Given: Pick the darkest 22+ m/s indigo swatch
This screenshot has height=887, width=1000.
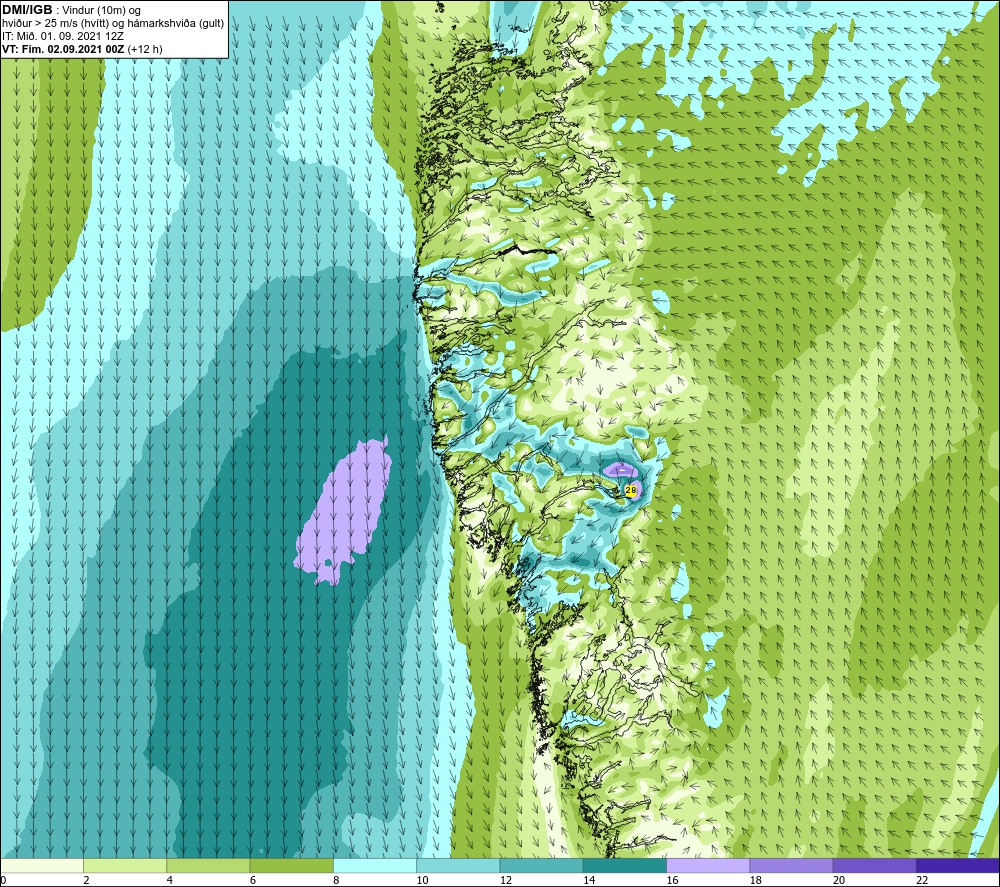Looking at the screenshot, I should click(x=958, y=865).
